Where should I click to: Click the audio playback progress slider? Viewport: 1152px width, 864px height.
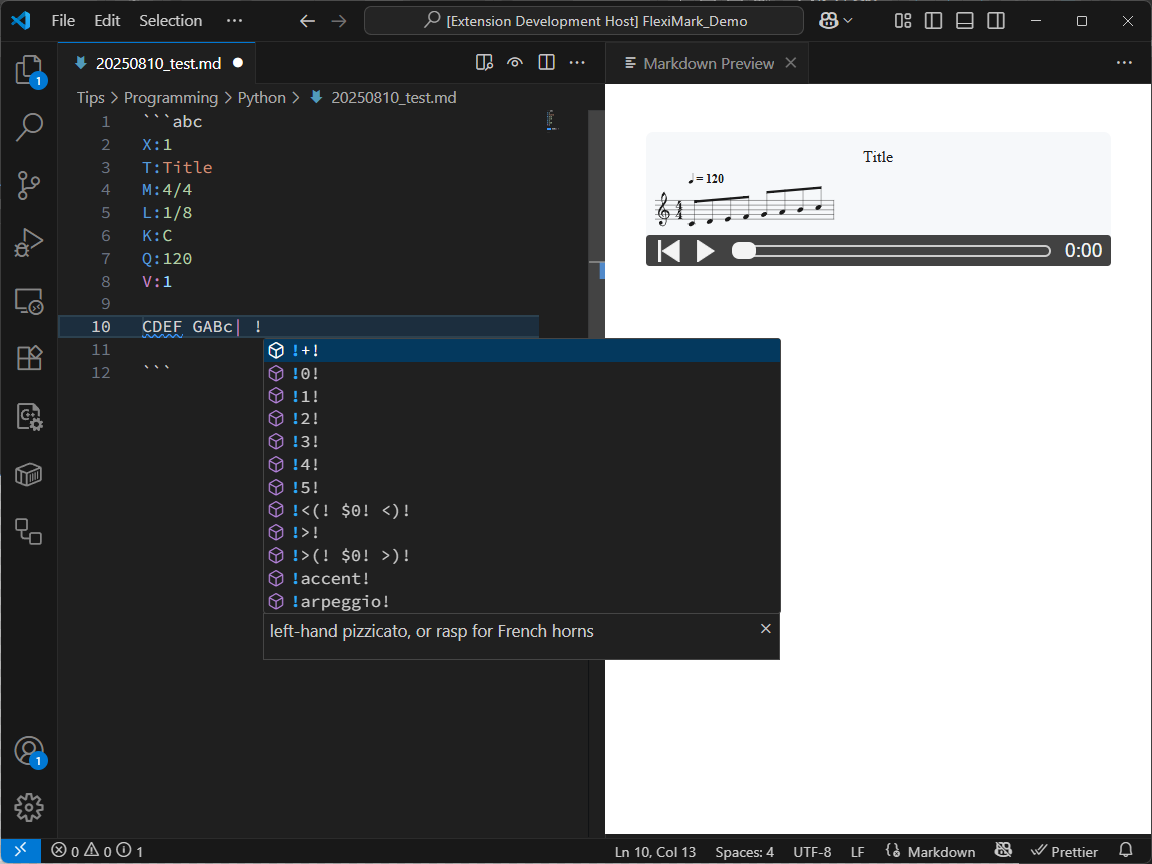[890, 251]
